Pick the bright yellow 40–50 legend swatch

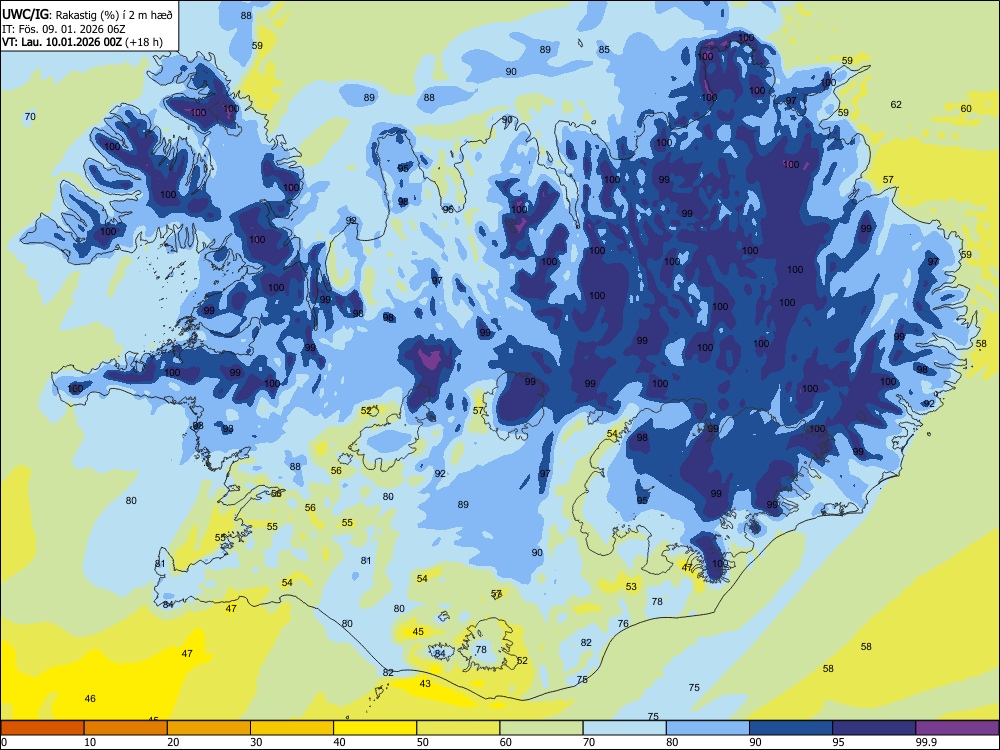pyautogui.click(x=375, y=728)
